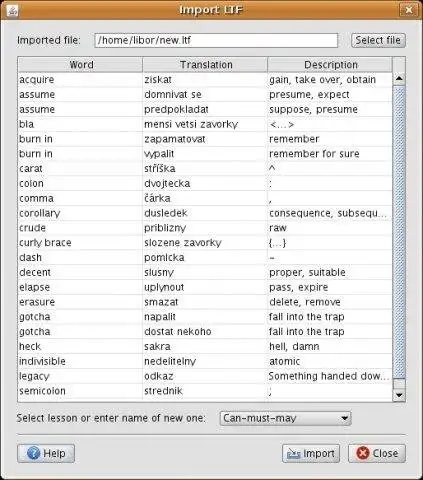Open the lesson dropdown Can-must-may

[x=285, y=418]
